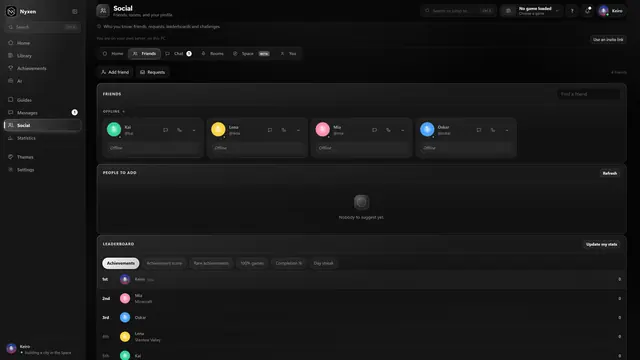This screenshot has width=640, height=360.
Task: Collapse the sidebar with the panel icon
Action: [x=75, y=11]
